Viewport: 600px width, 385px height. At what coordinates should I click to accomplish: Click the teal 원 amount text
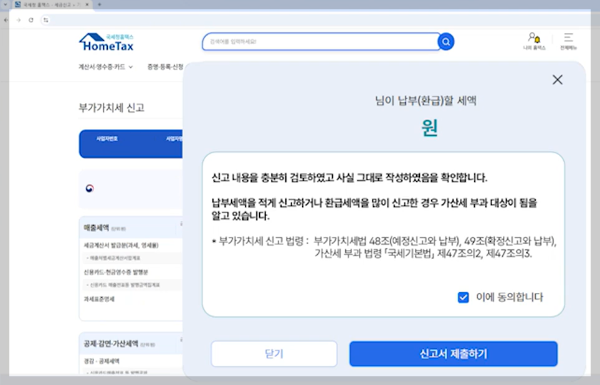click(x=430, y=127)
